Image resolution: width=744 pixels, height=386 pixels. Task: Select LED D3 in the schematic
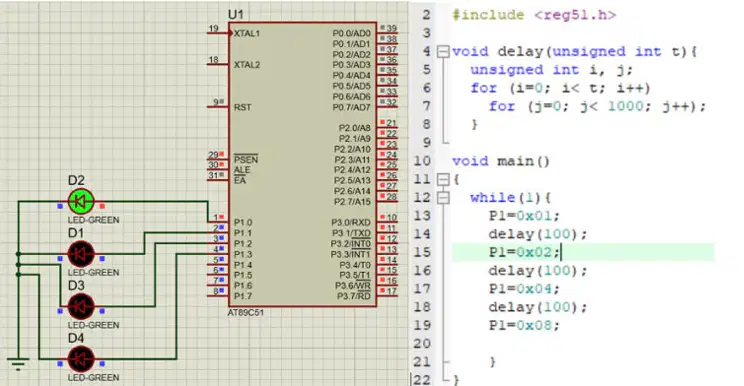81,307
